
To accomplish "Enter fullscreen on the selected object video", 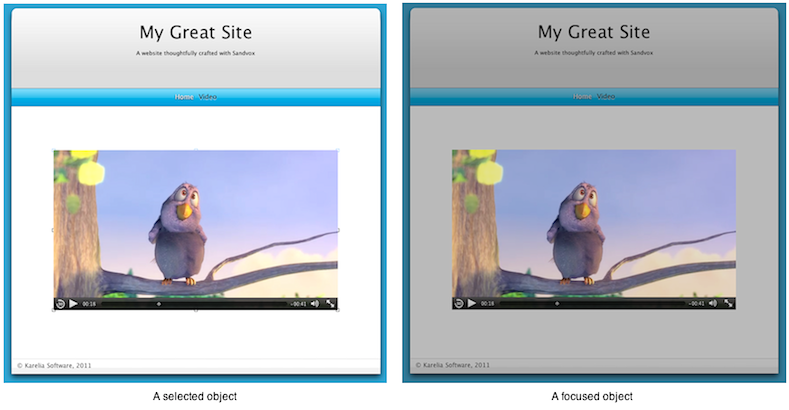I will (330, 303).
